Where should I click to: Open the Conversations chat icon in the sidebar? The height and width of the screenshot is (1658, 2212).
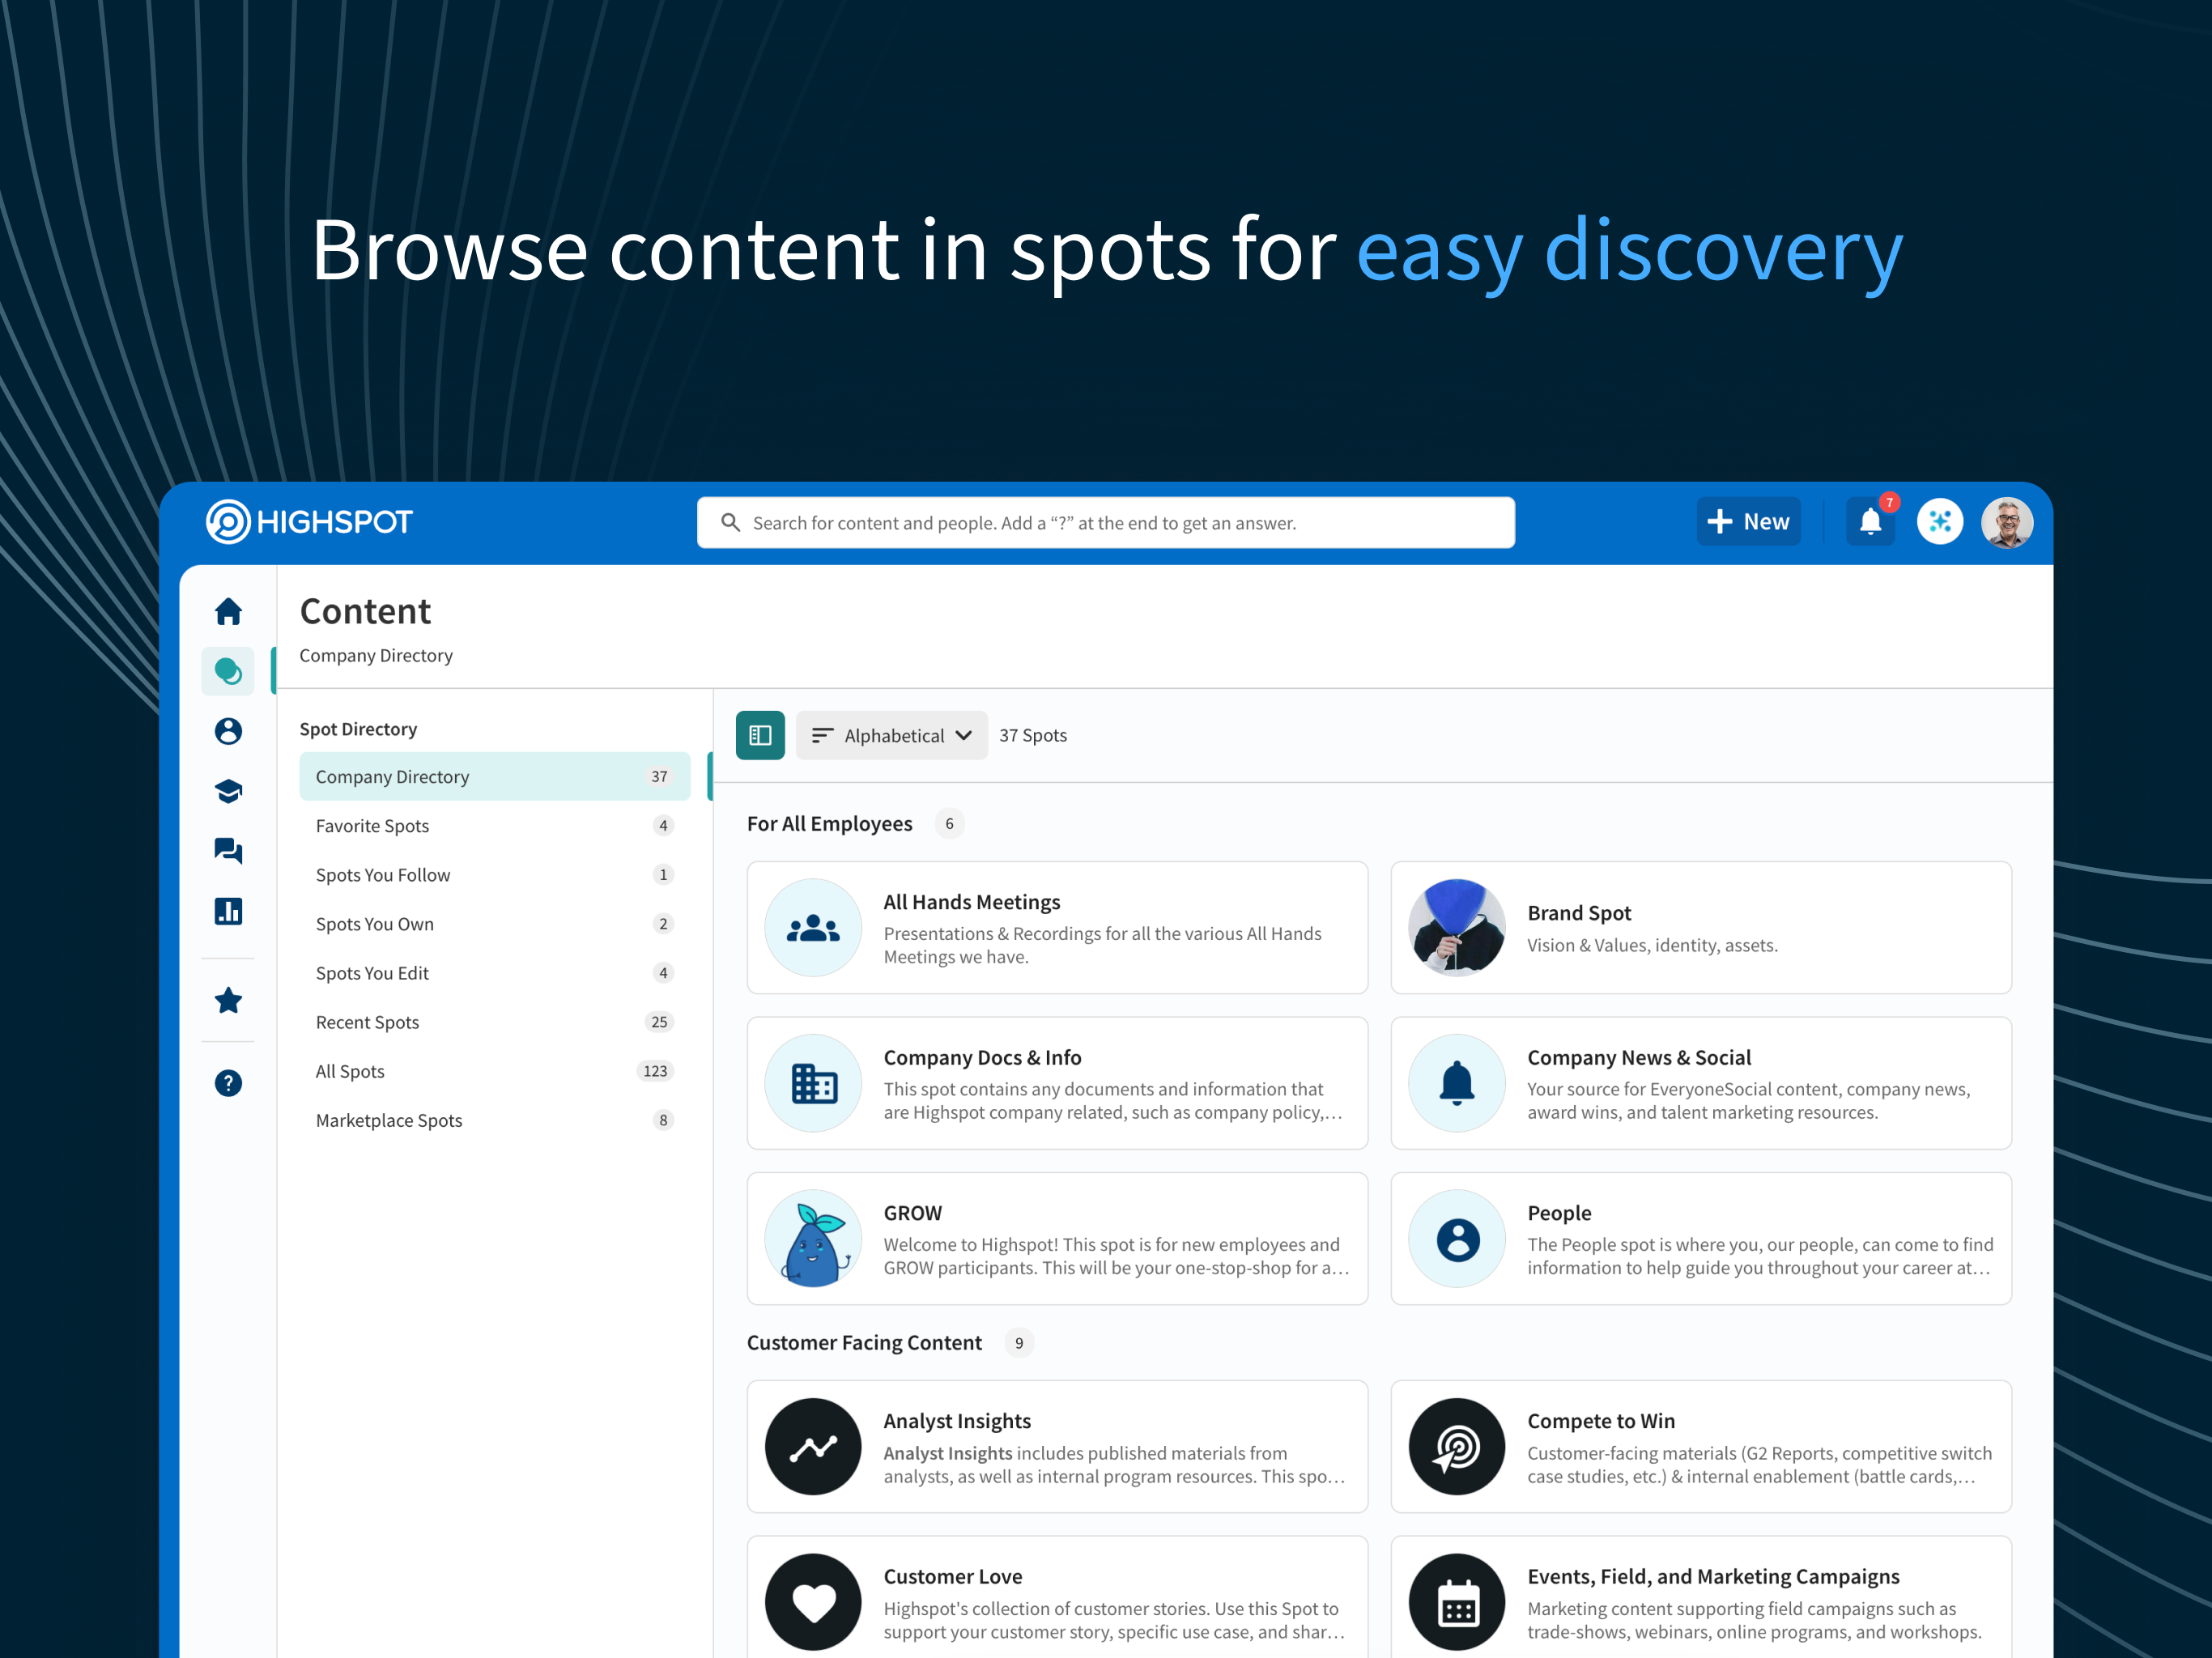[x=228, y=850]
